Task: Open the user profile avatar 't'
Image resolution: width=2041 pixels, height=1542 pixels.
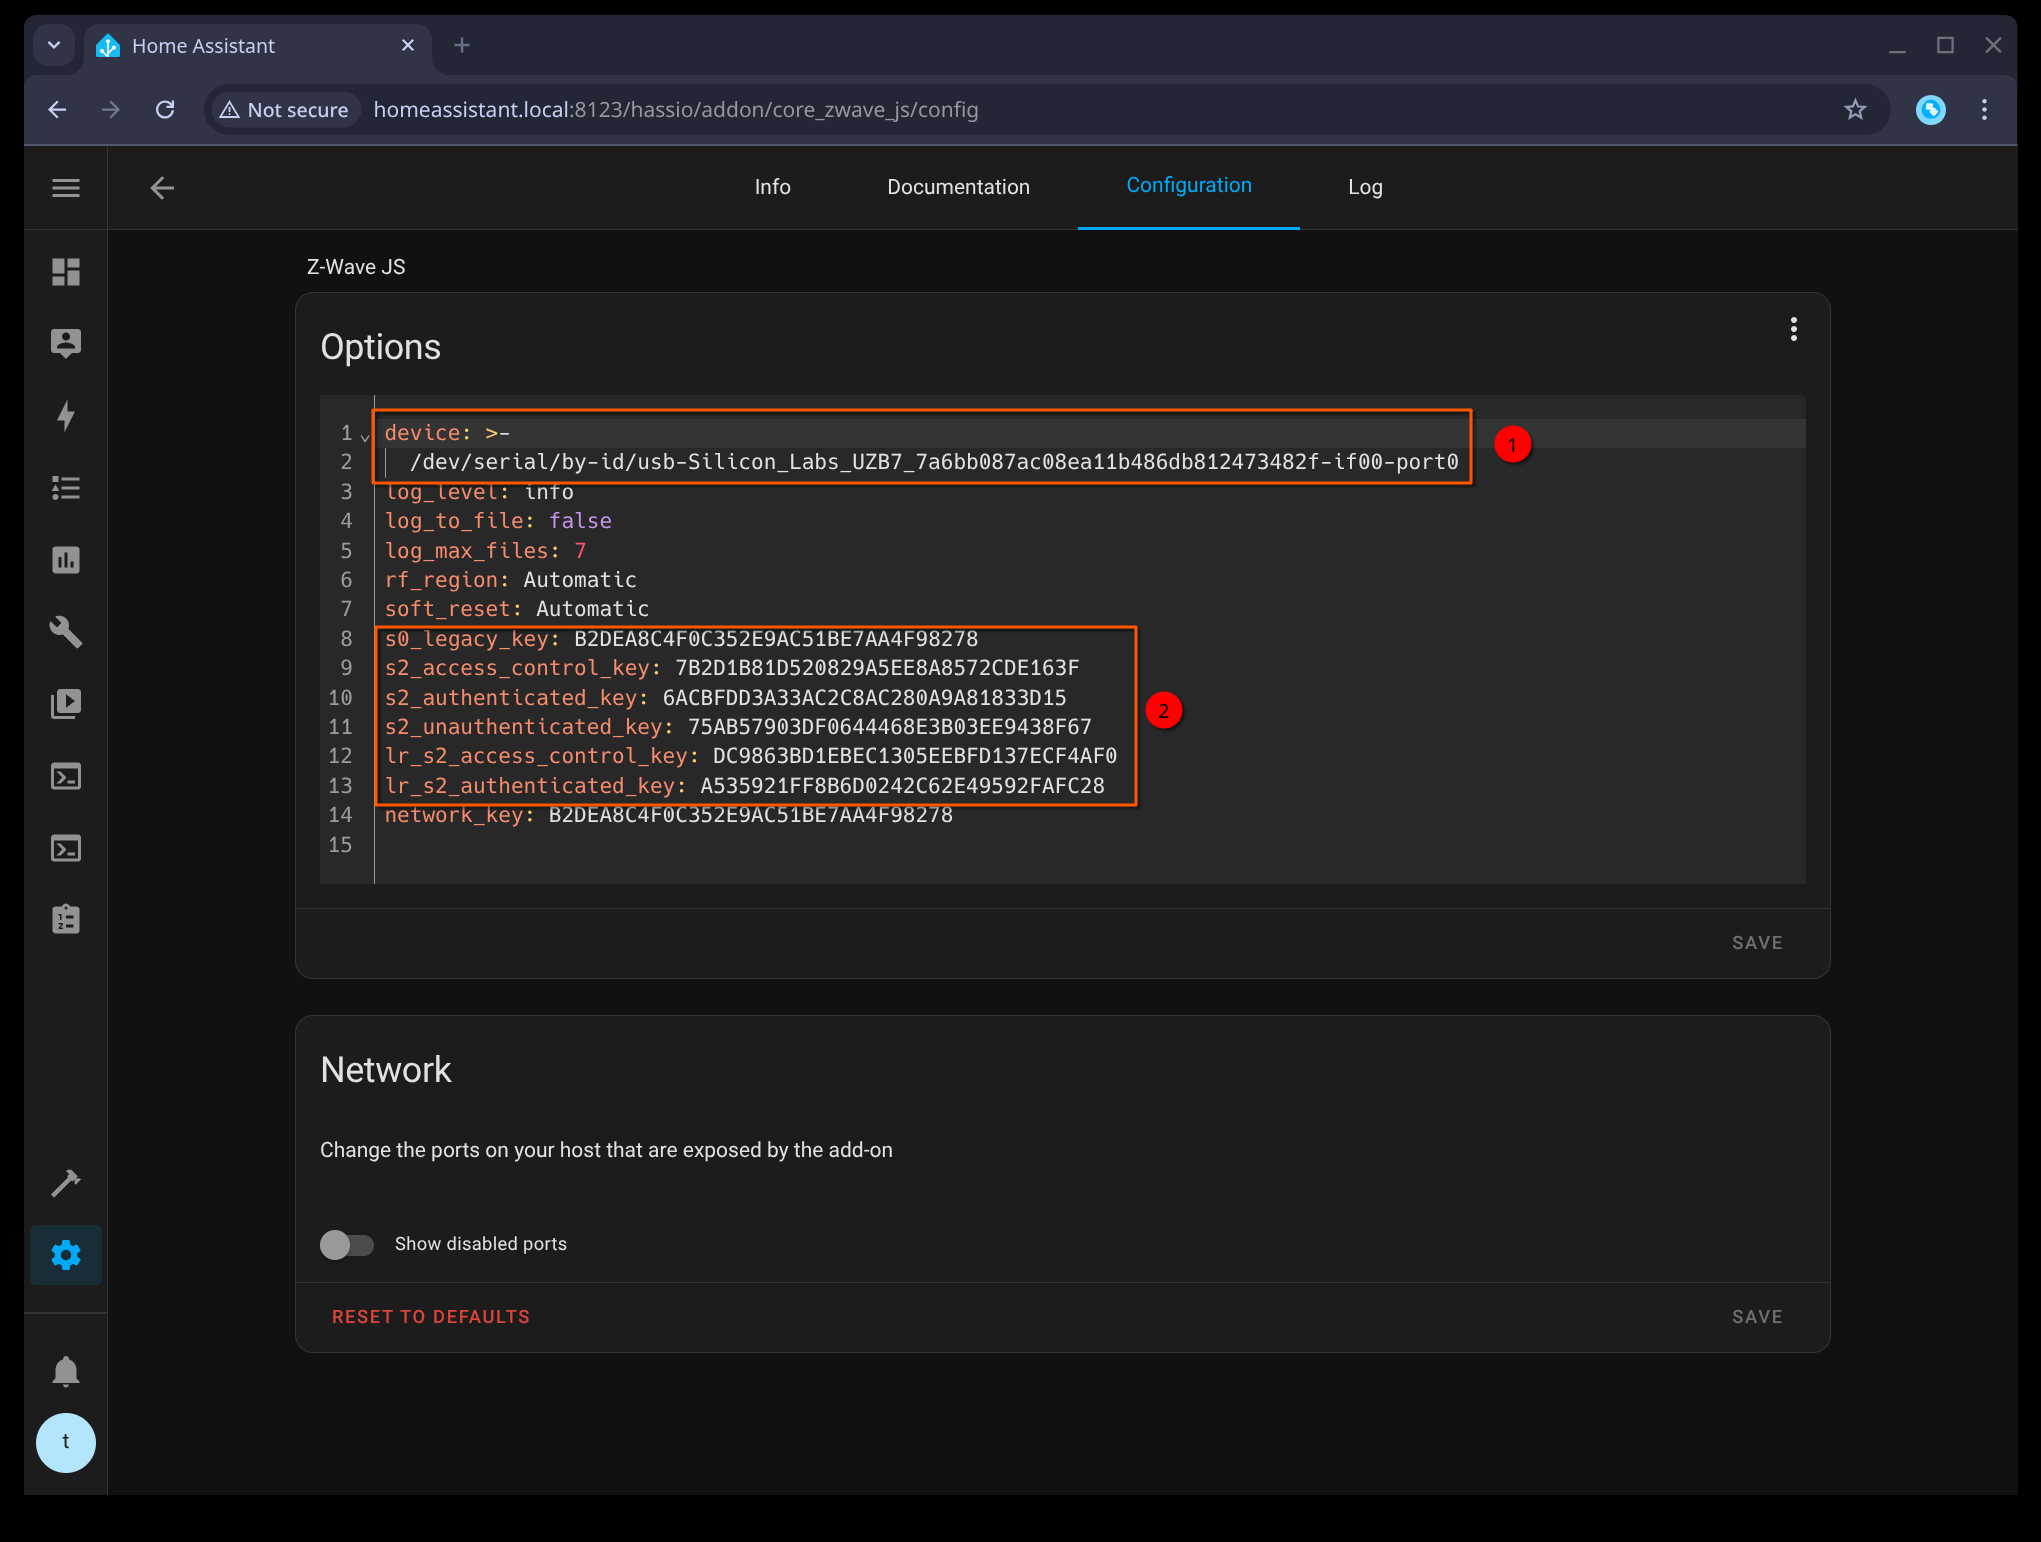Action: point(66,1442)
